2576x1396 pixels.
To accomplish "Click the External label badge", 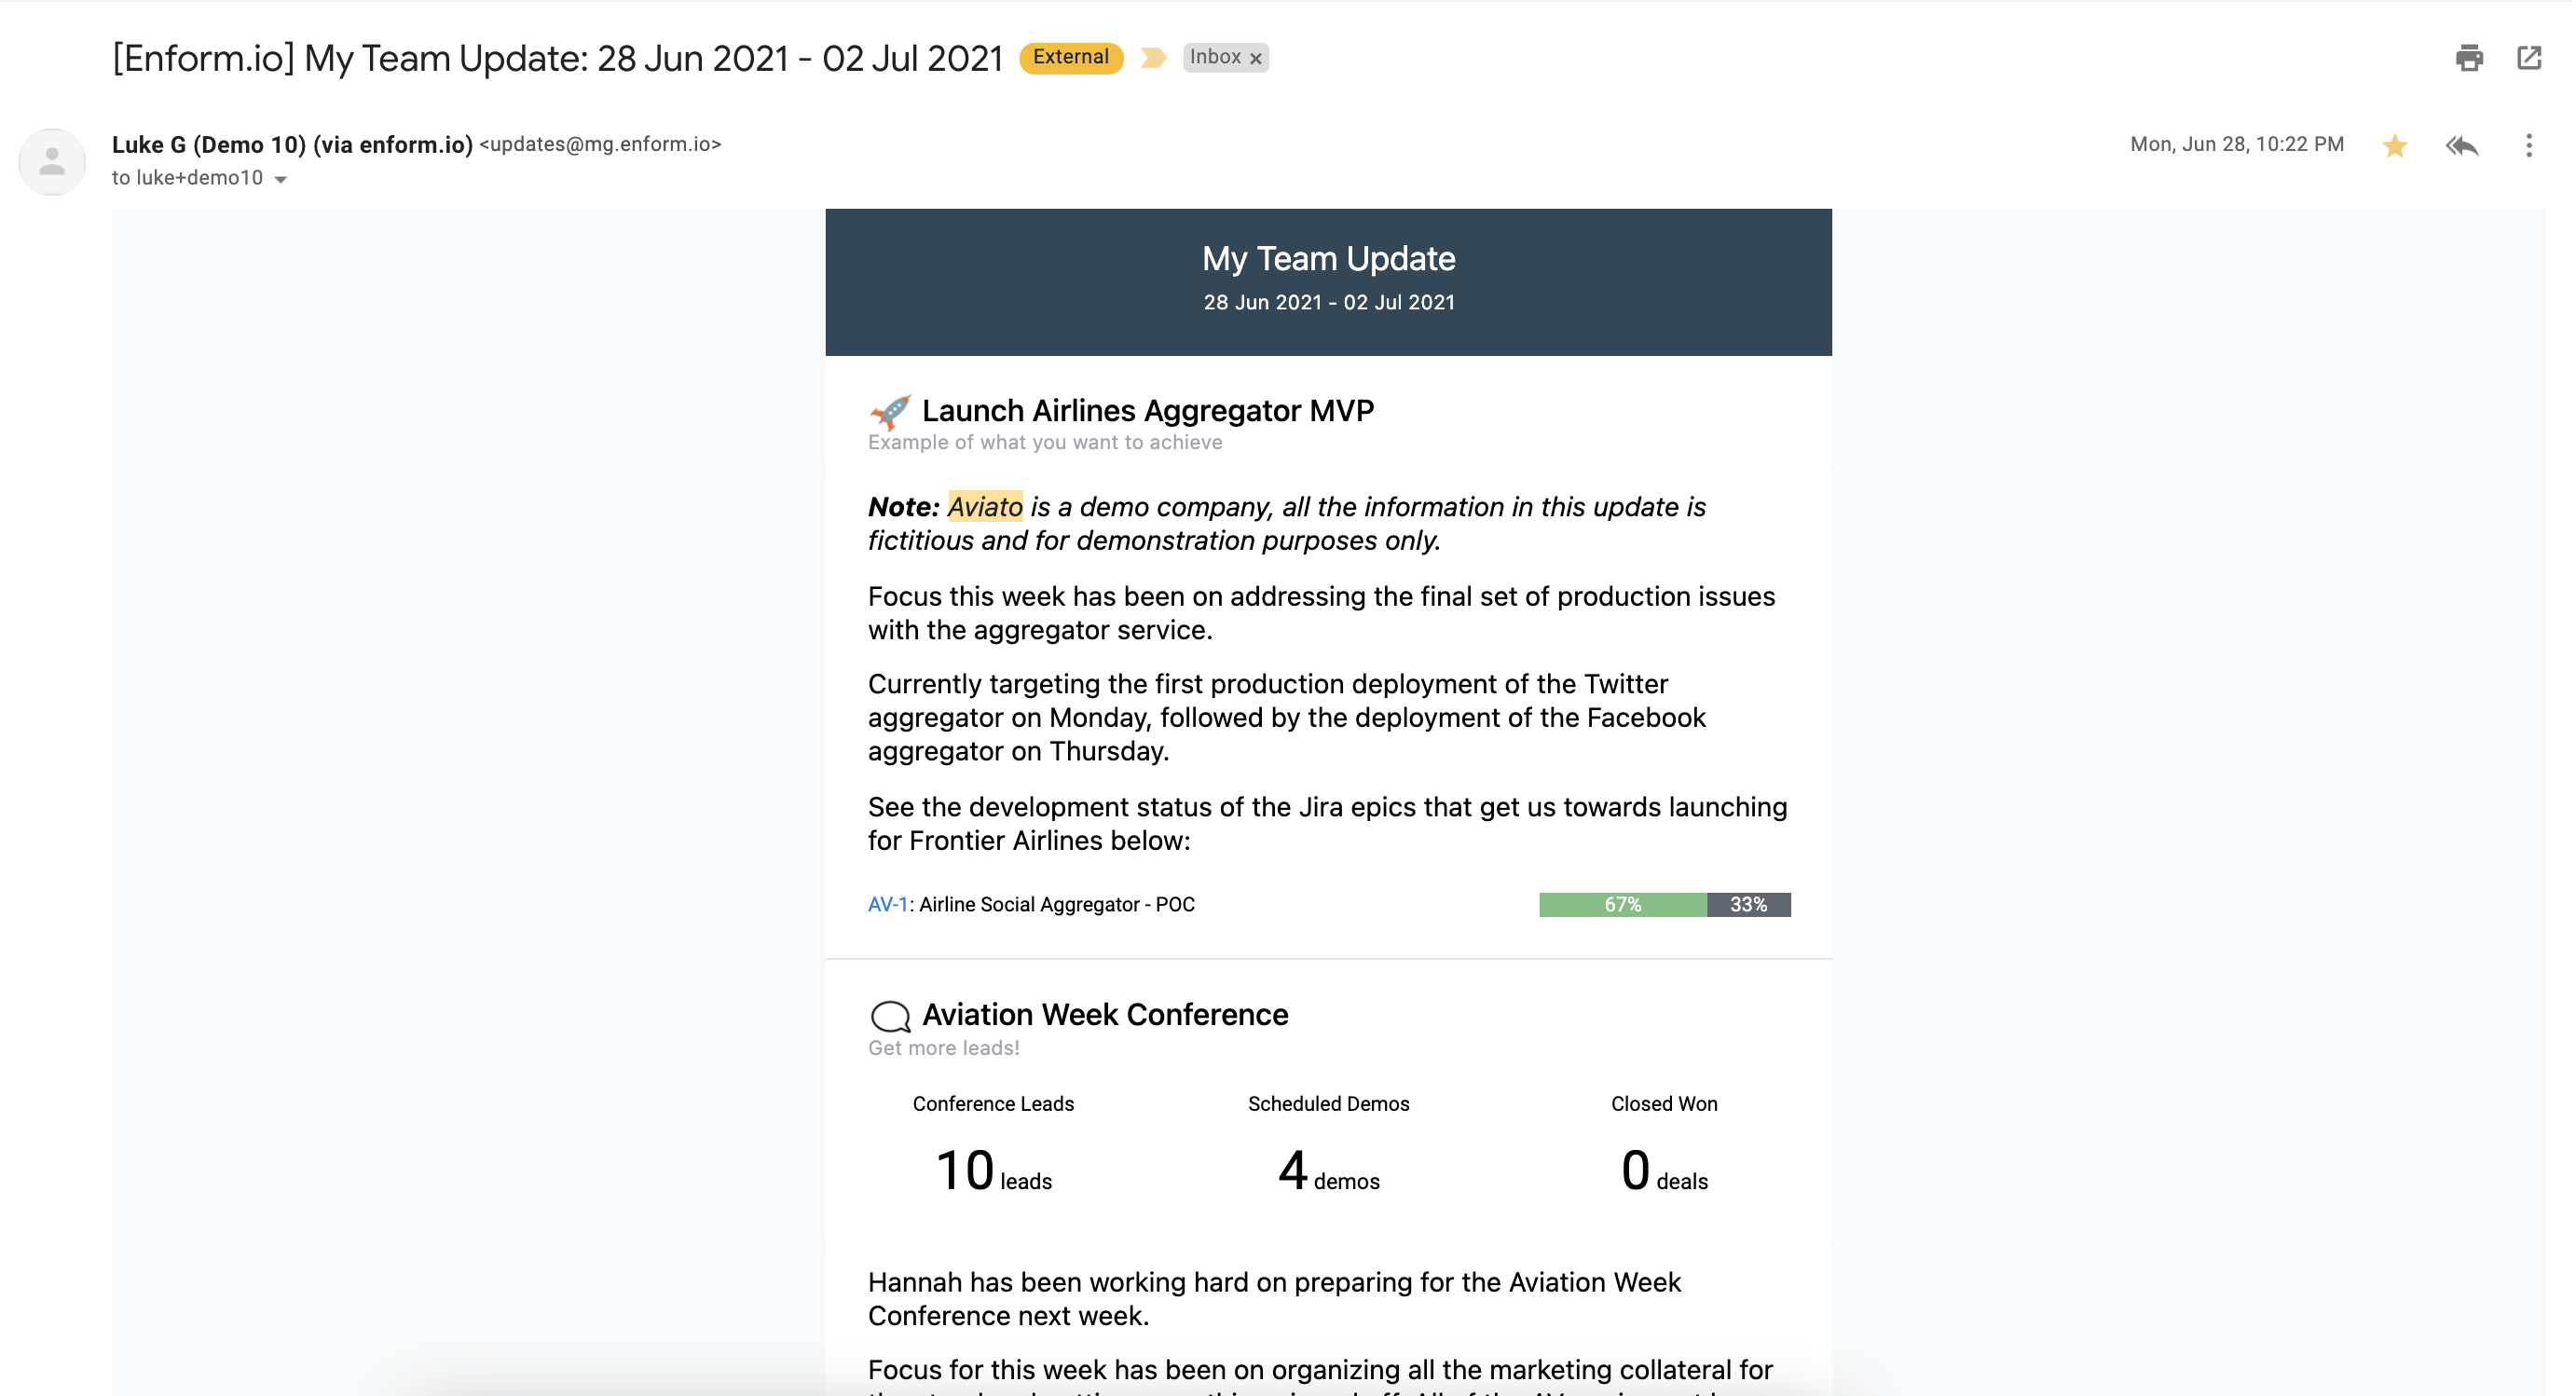I will coord(1070,58).
